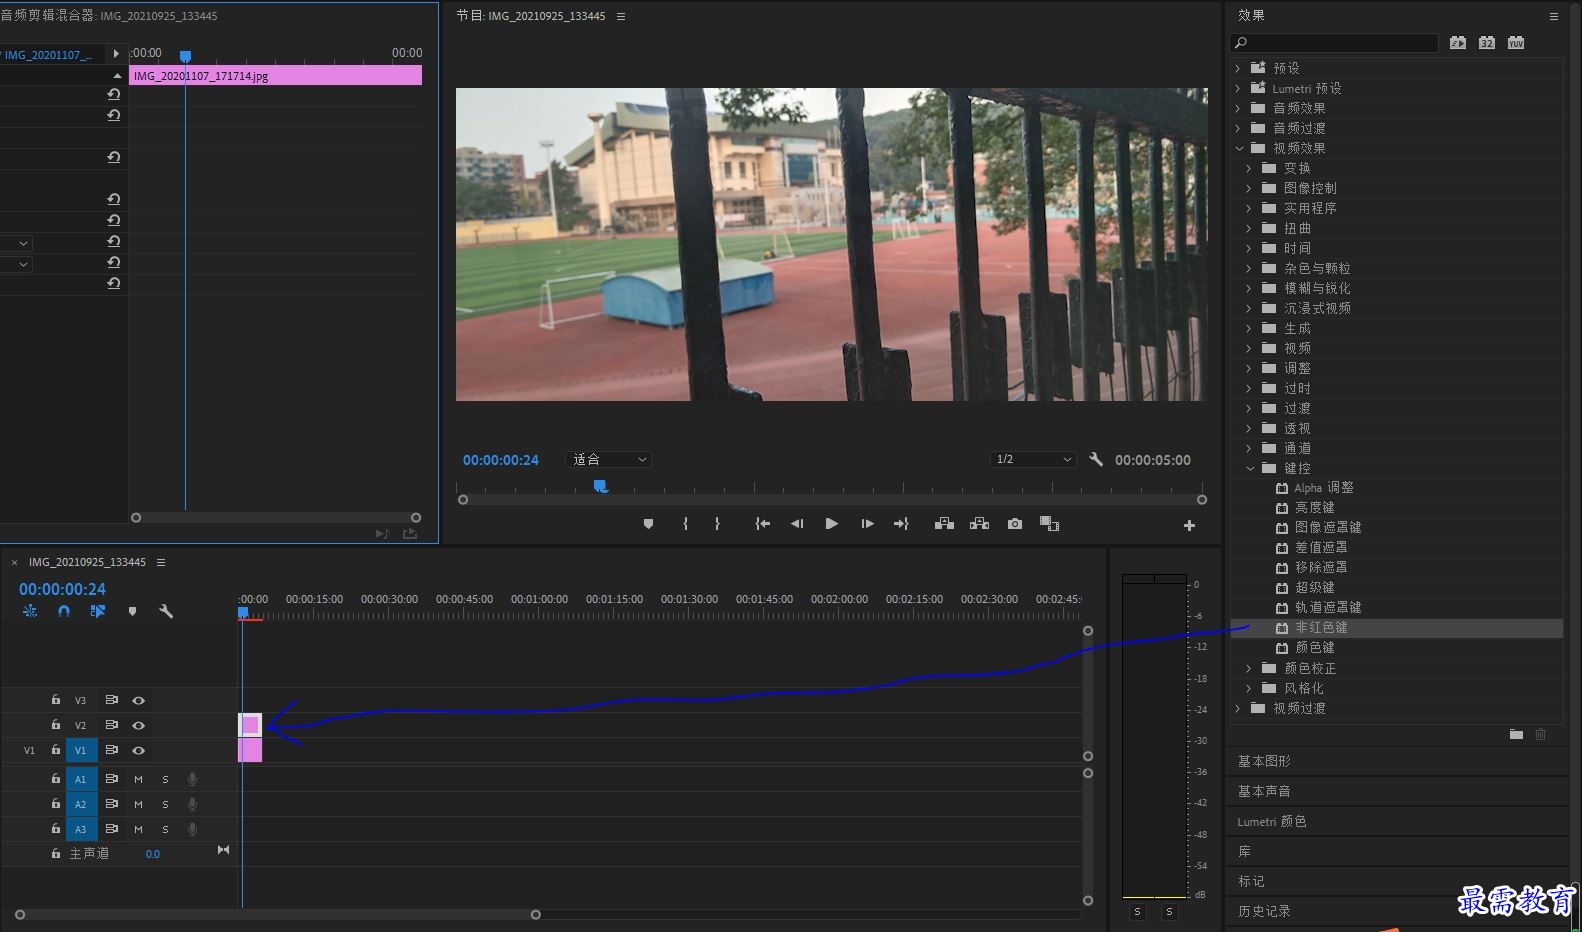Step back one frame

(797, 524)
